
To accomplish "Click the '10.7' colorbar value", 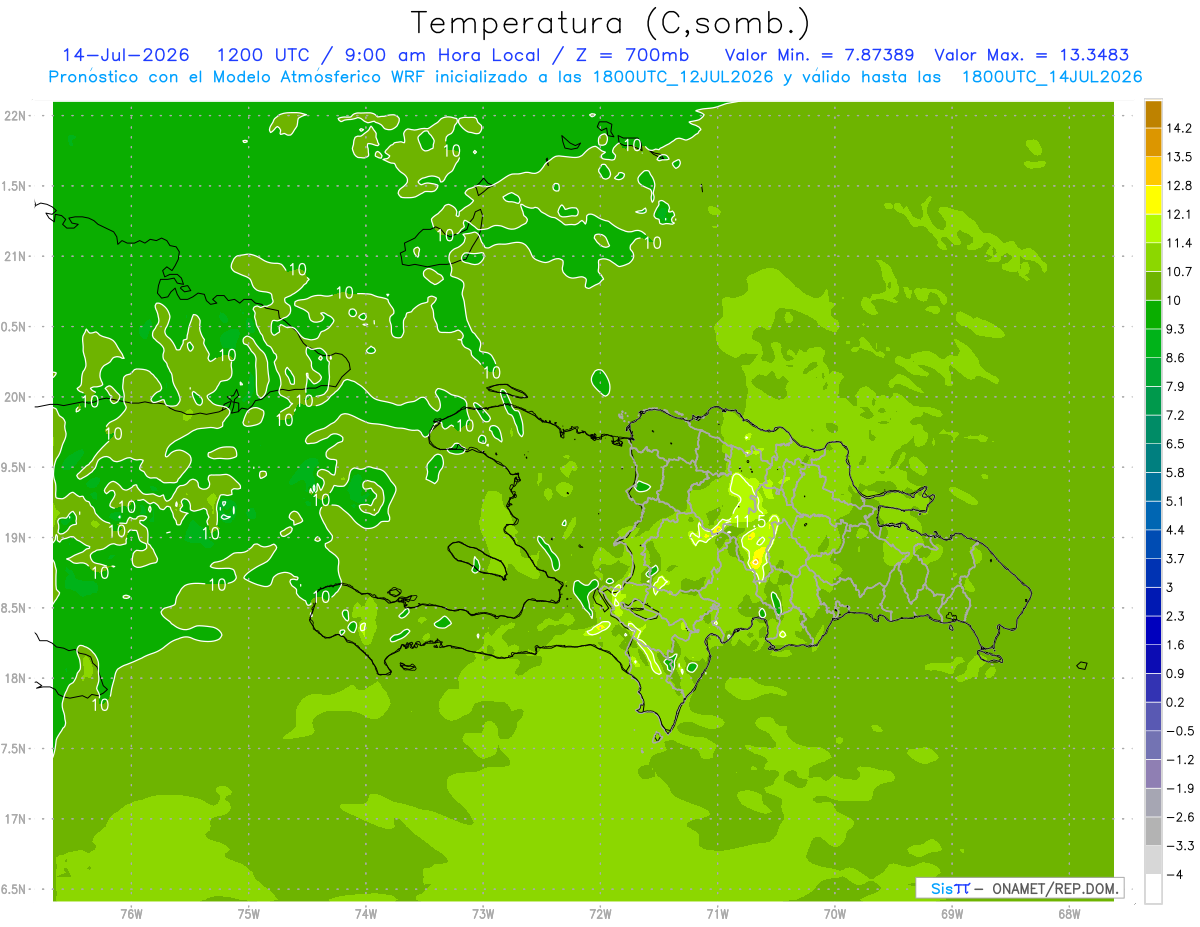I will click(x=1178, y=271).
